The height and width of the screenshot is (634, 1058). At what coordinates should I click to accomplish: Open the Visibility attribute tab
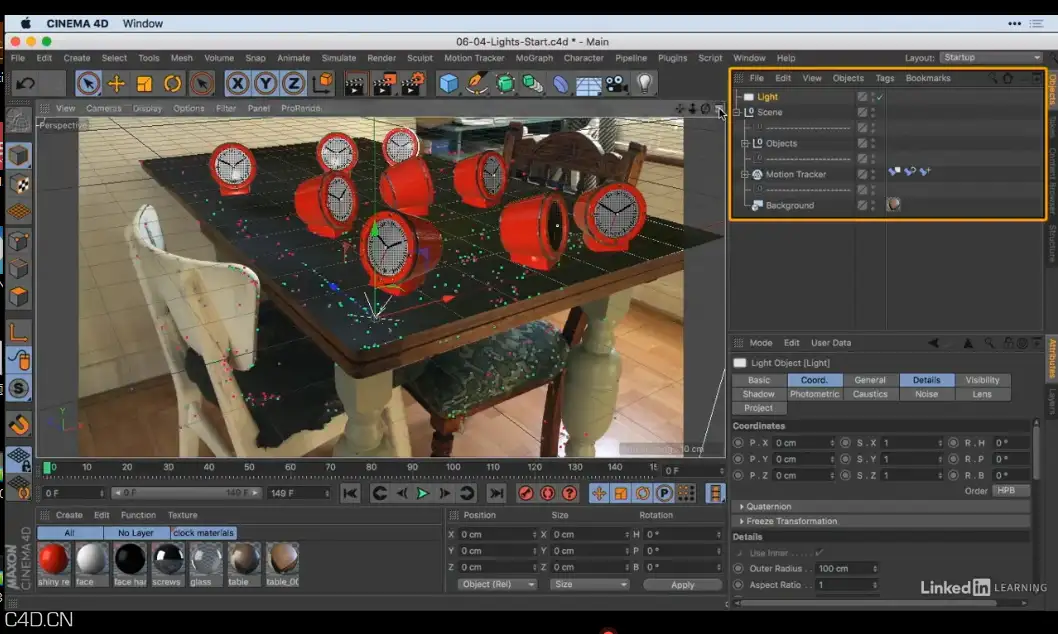[x=982, y=380]
